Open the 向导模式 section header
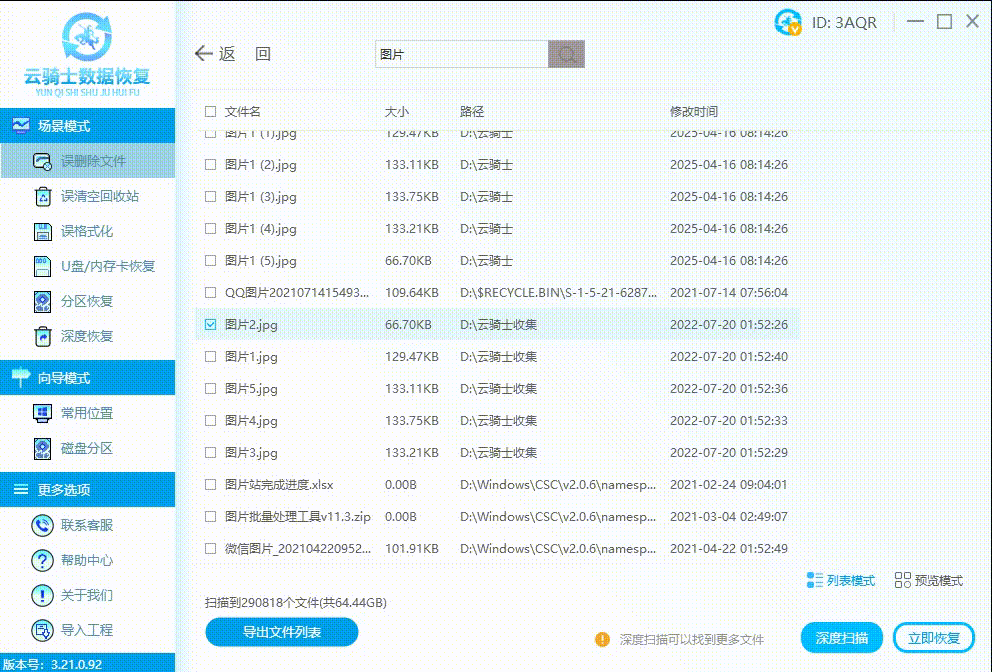This screenshot has width=992, height=672. (87, 378)
